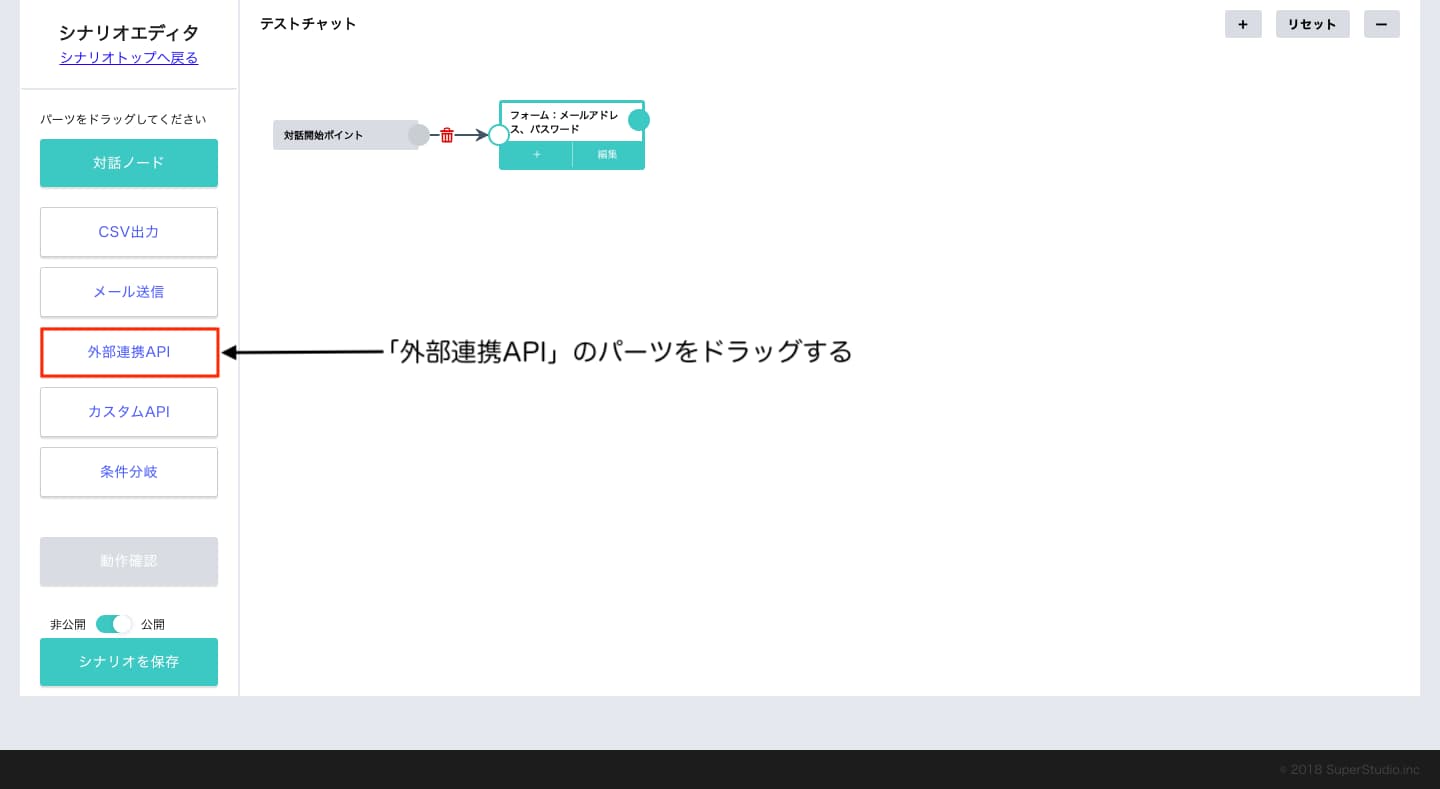Delete the connection using the red trash icon
1440x789 pixels.
447,134
